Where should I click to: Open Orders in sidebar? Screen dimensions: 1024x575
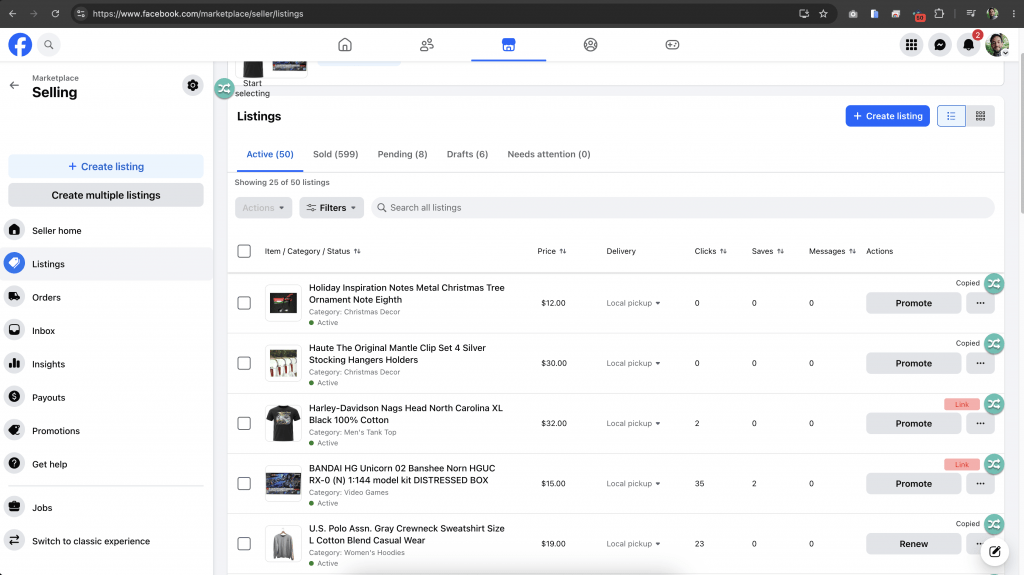click(x=107, y=297)
